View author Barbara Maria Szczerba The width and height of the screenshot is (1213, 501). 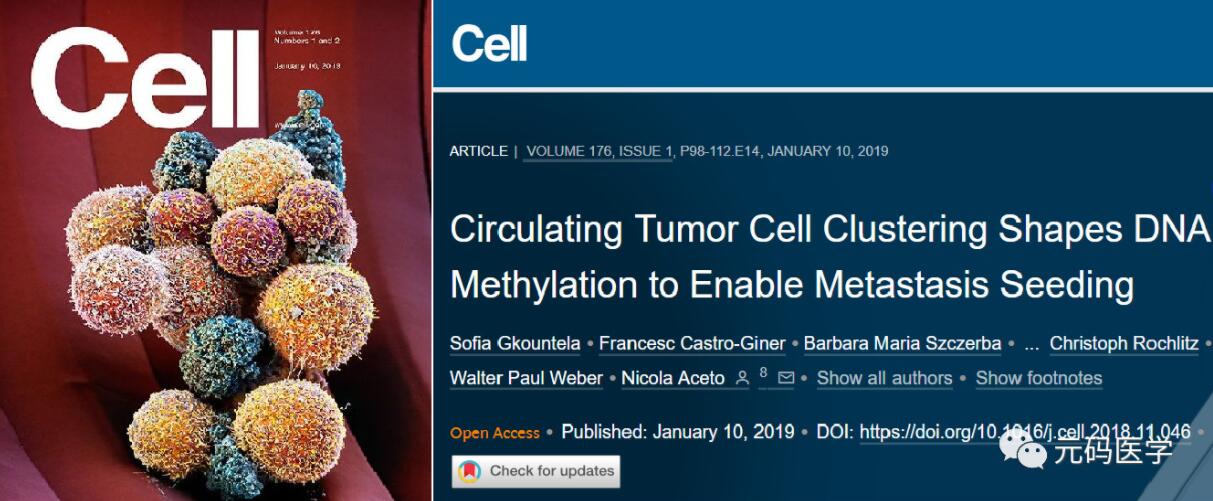[x=902, y=344]
